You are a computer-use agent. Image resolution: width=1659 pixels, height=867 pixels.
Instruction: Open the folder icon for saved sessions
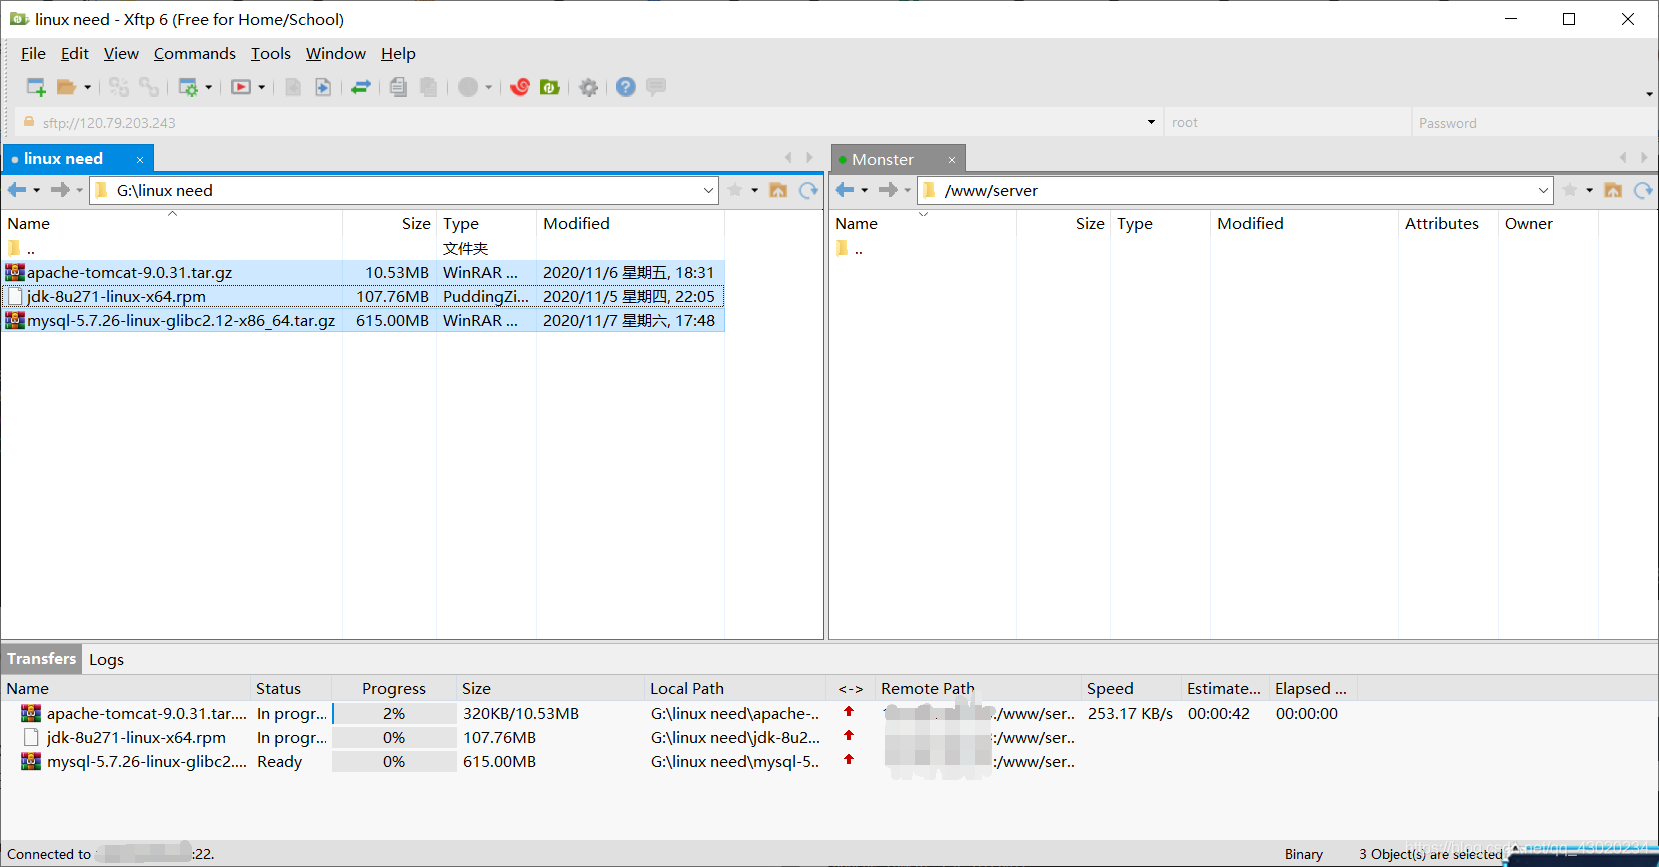(x=66, y=87)
